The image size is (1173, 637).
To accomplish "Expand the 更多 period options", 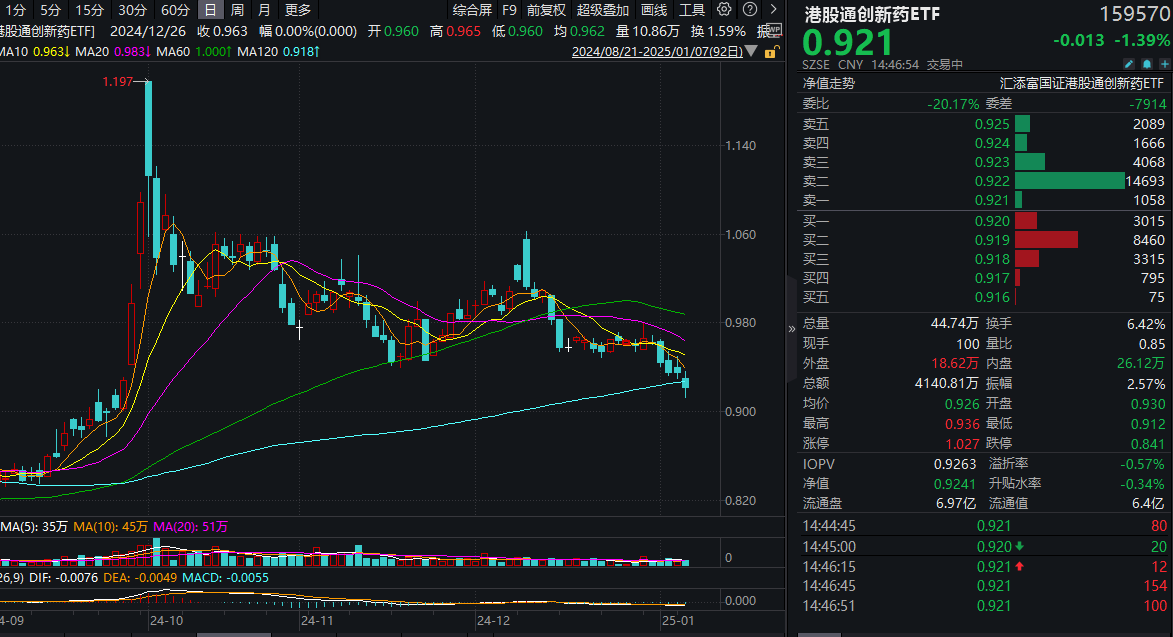I will point(298,10).
